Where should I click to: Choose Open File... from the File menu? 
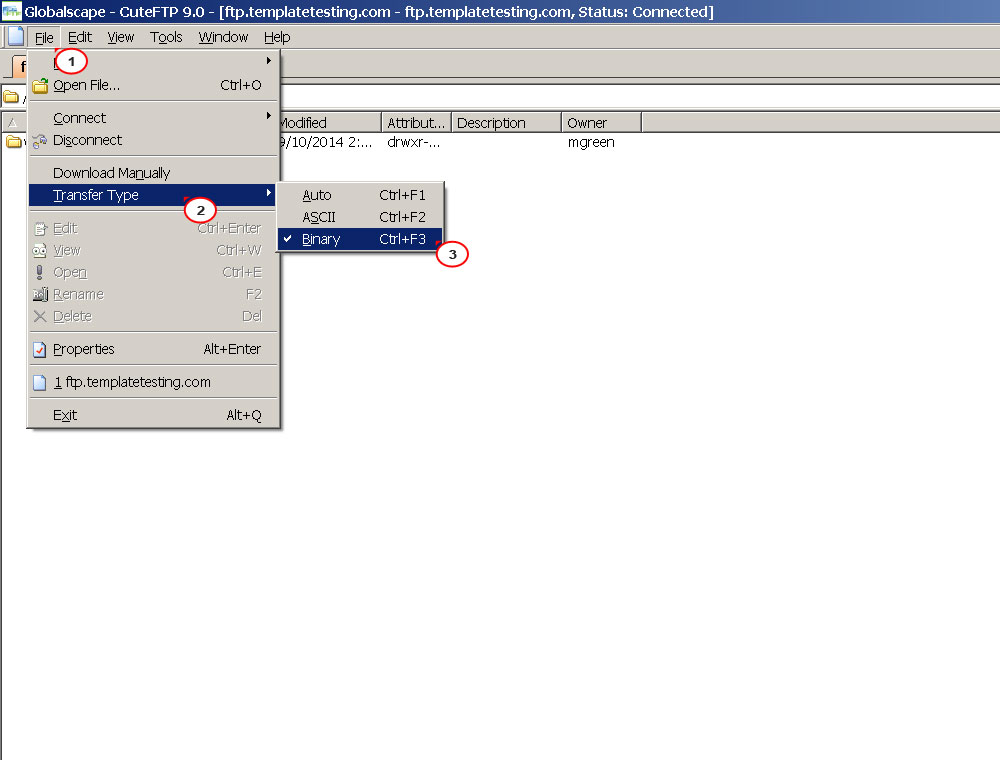(154, 85)
